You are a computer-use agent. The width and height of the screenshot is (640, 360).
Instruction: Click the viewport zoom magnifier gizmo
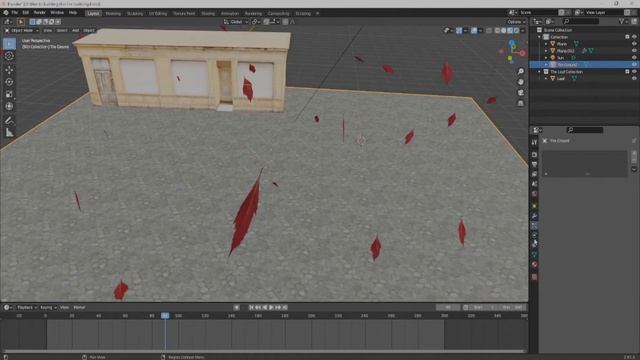pyautogui.click(x=521, y=71)
